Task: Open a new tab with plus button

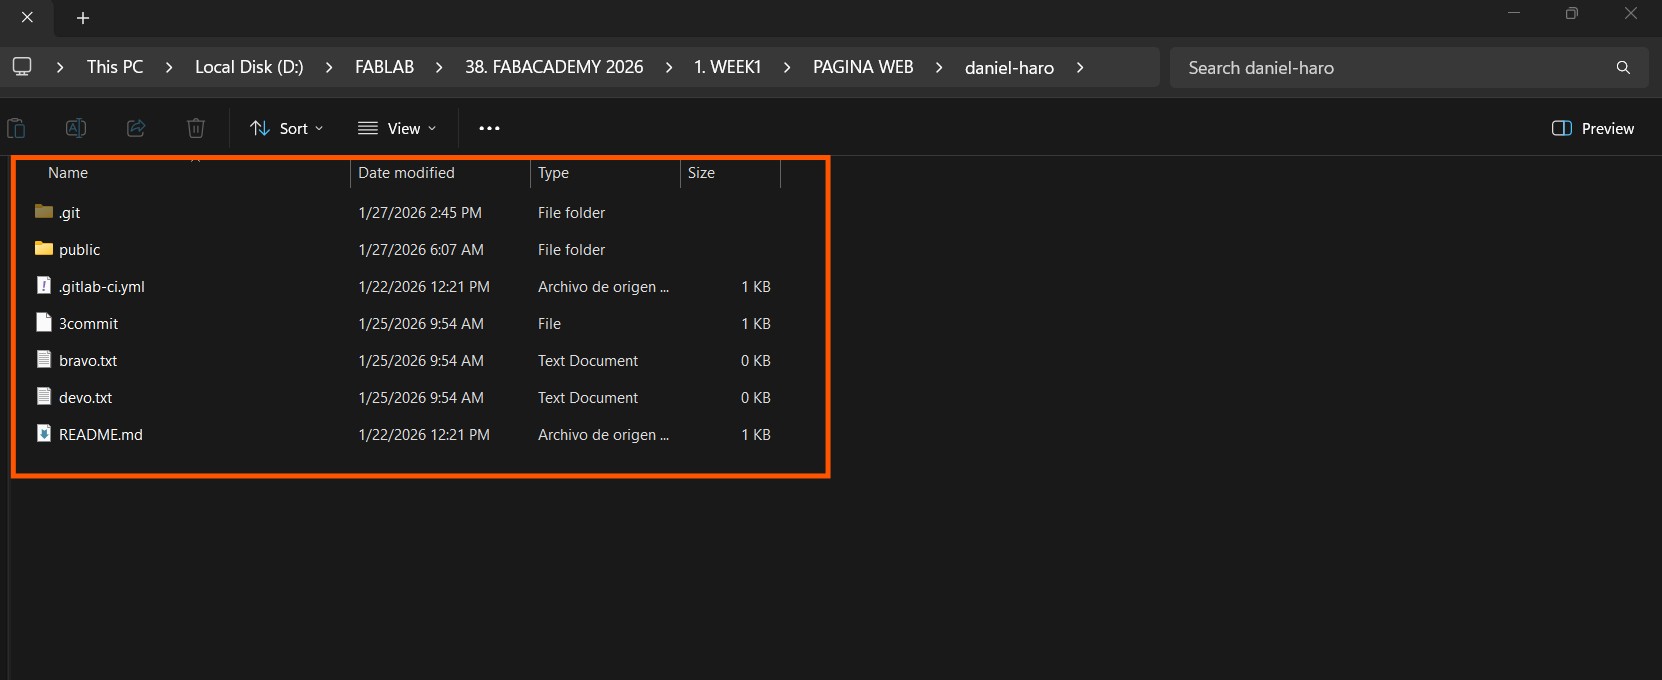Action: pos(83,18)
